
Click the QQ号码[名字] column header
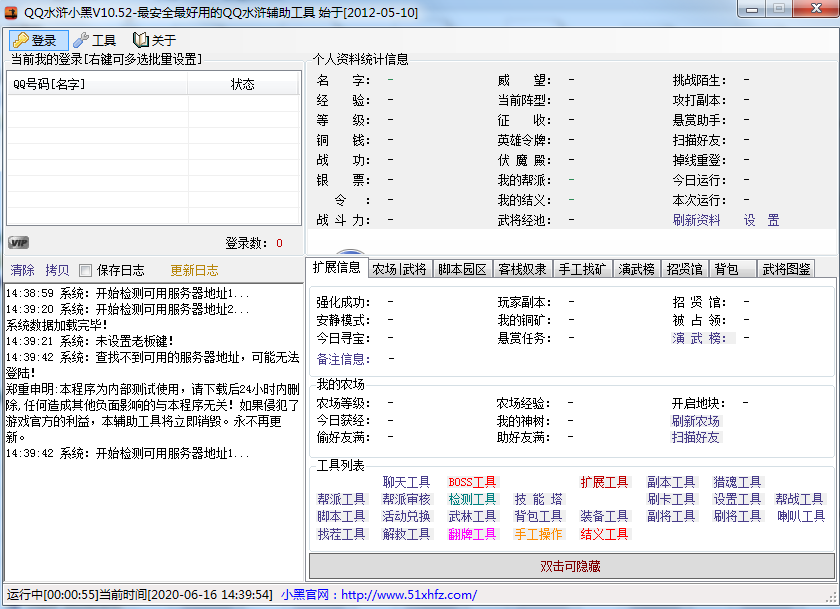pyautogui.click(x=98, y=84)
